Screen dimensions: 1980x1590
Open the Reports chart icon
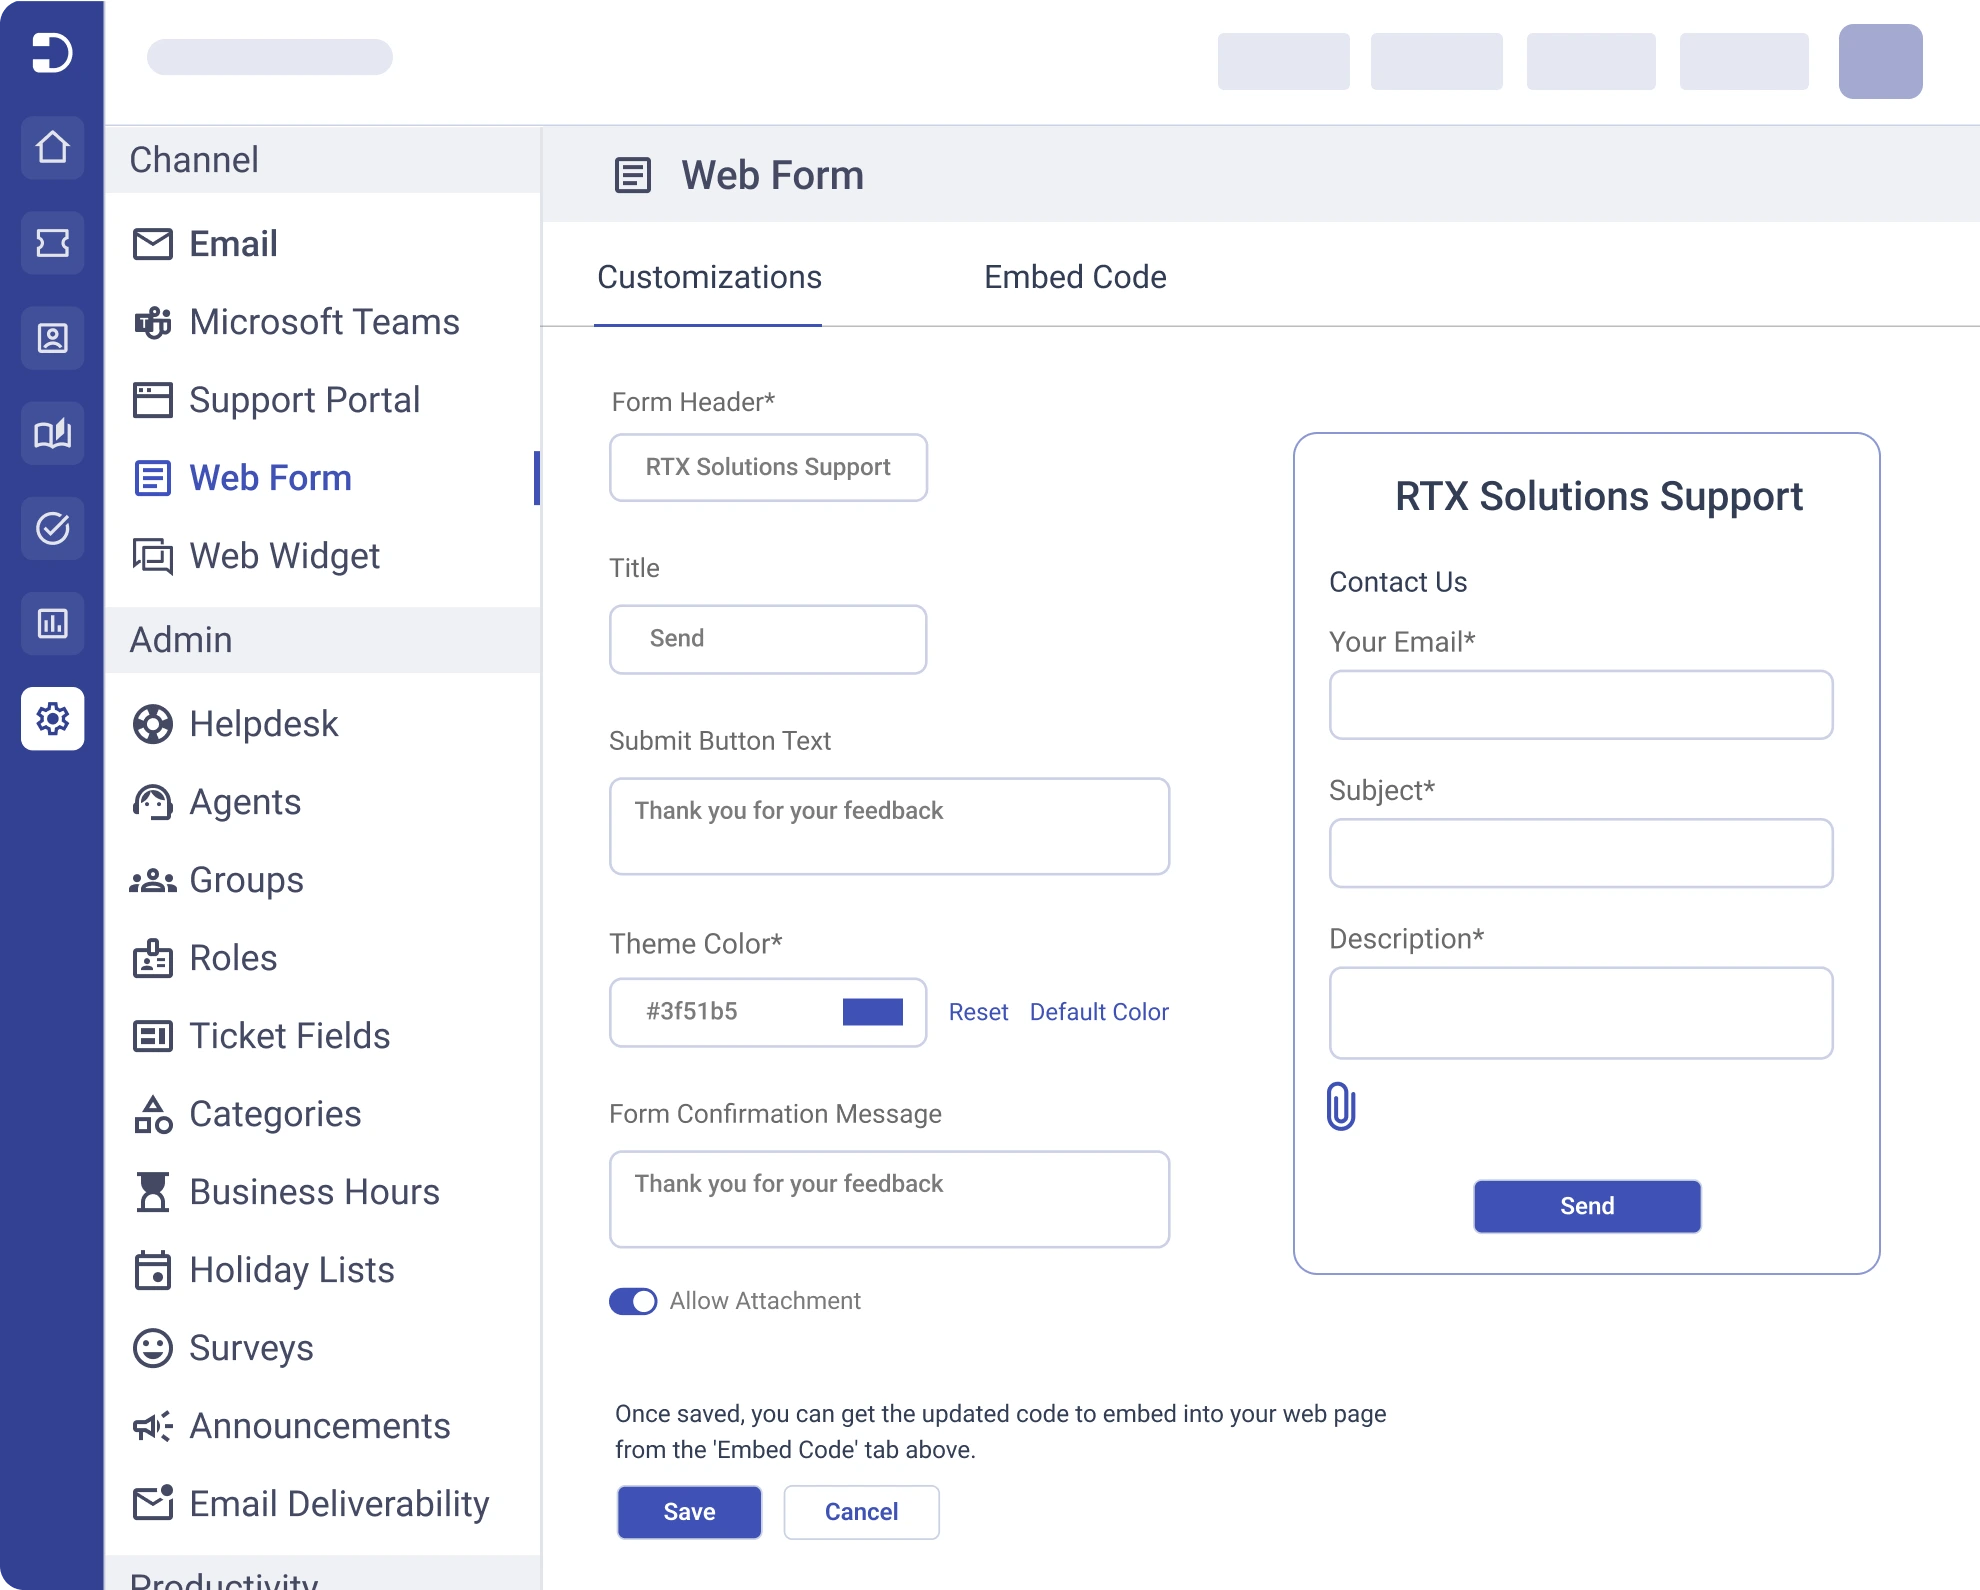pyautogui.click(x=52, y=623)
